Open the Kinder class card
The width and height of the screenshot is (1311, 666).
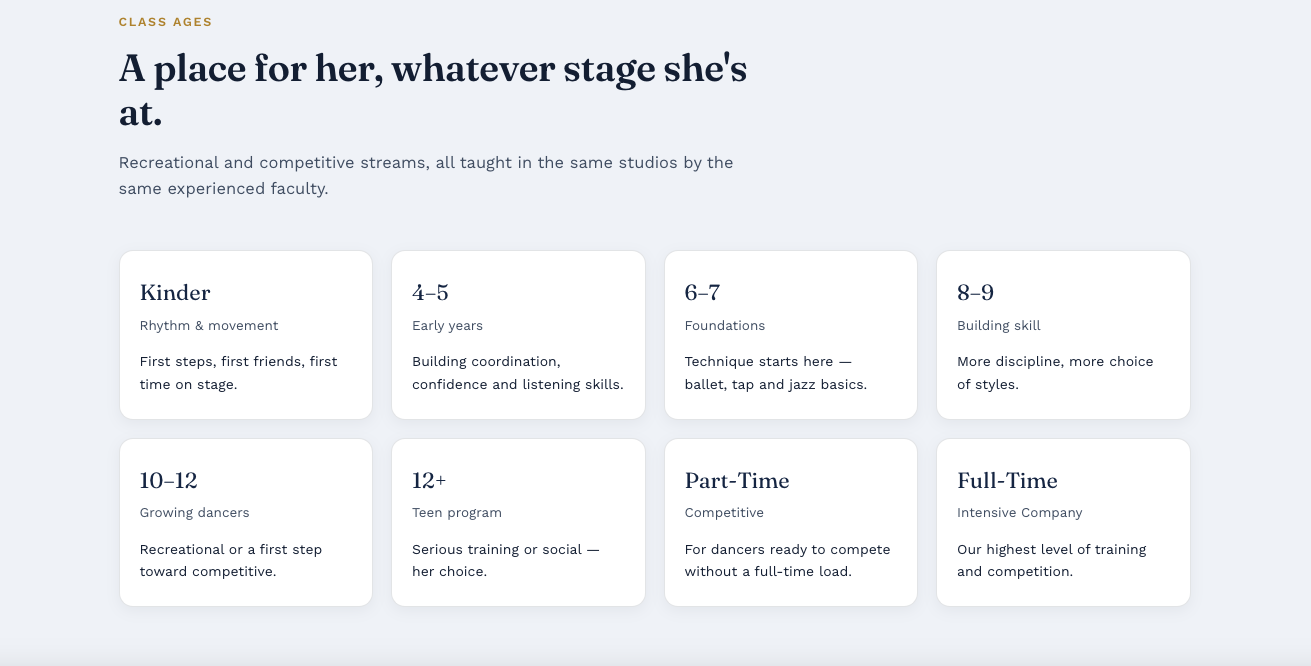tap(246, 335)
